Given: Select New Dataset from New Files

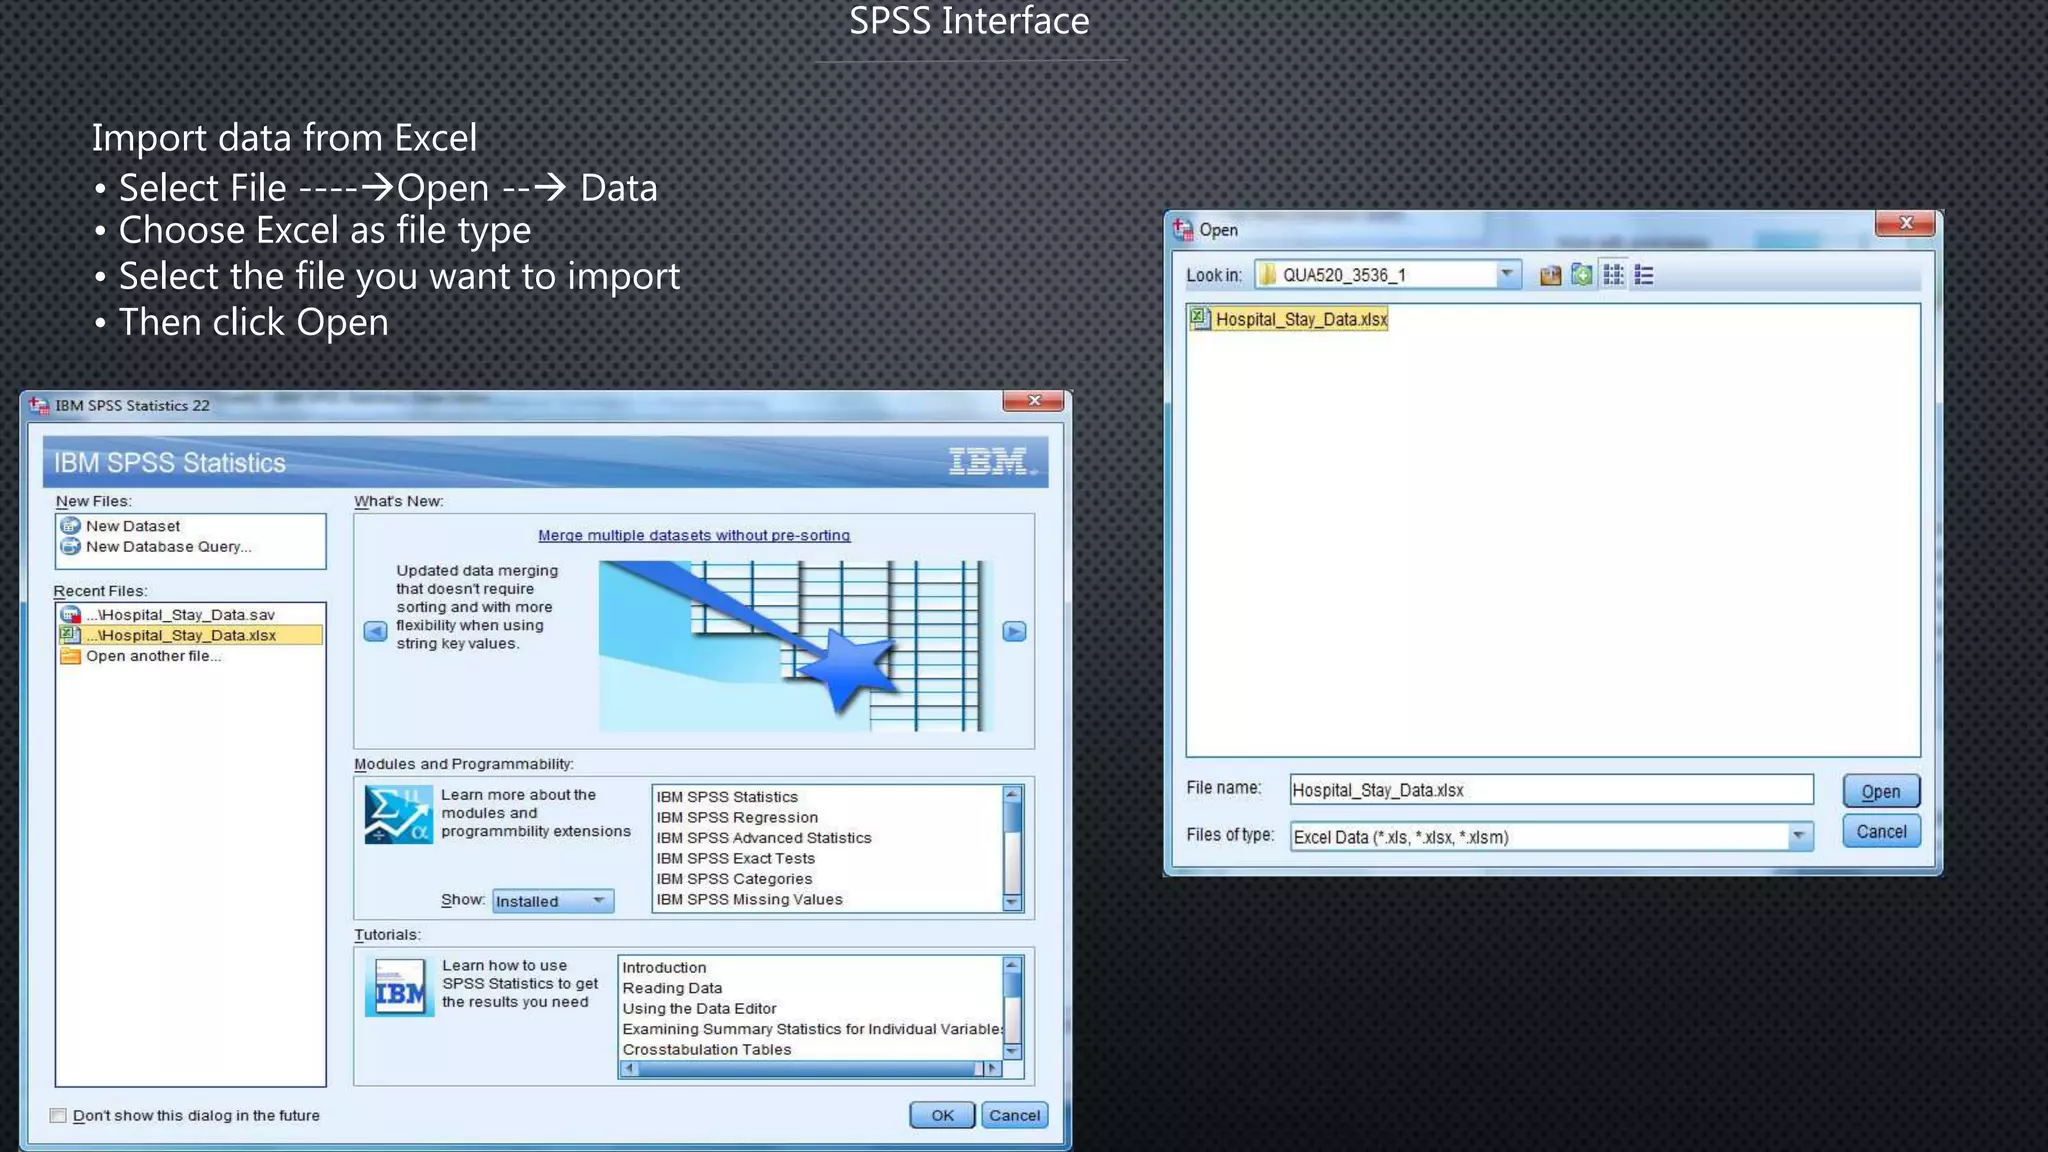Looking at the screenshot, I should 132,526.
